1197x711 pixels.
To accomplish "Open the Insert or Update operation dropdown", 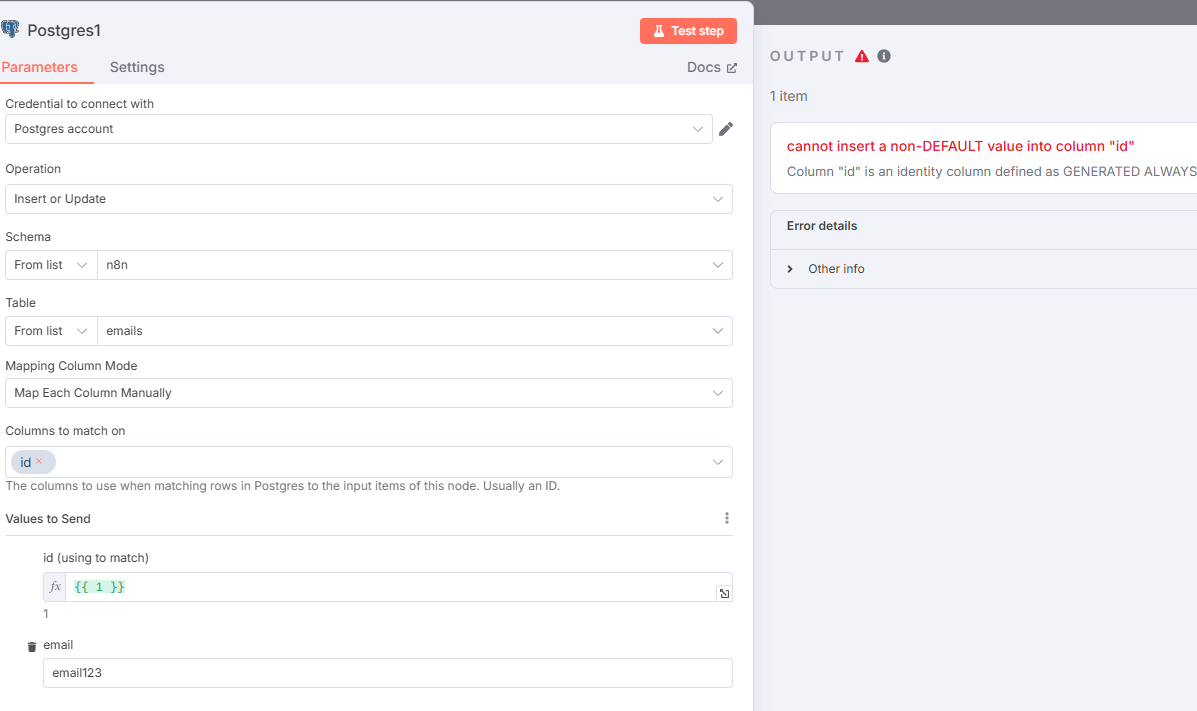I will [369, 199].
